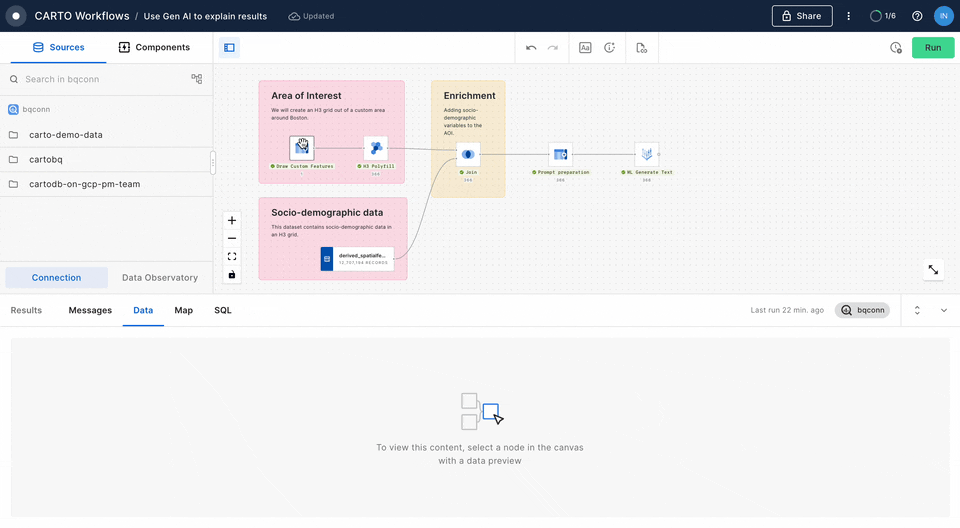Viewport: 960px width, 528px height.
Task: Select the ML Generate Text node
Action: [x=647, y=154]
